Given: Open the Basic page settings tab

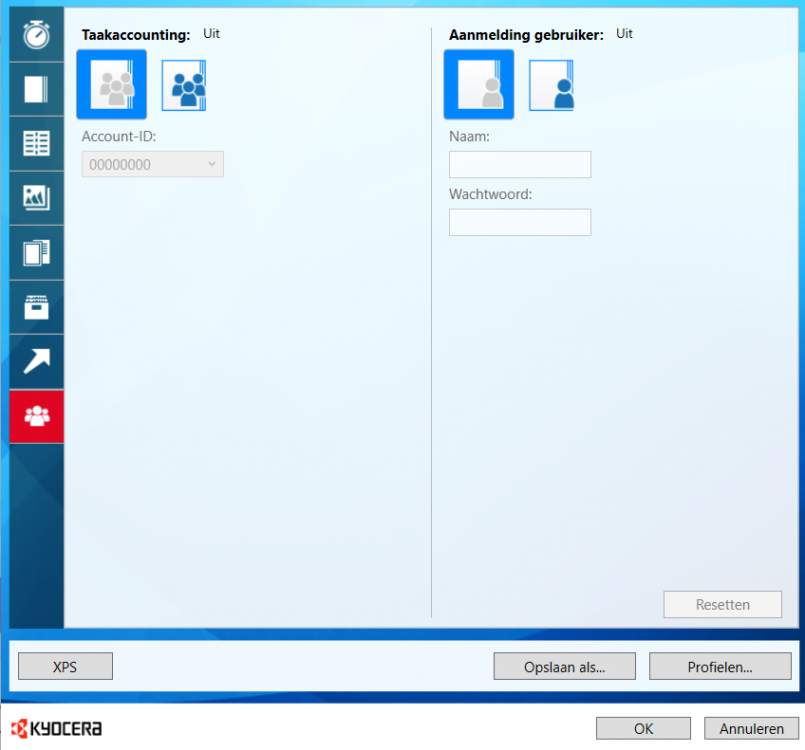Looking at the screenshot, I should tap(36, 89).
